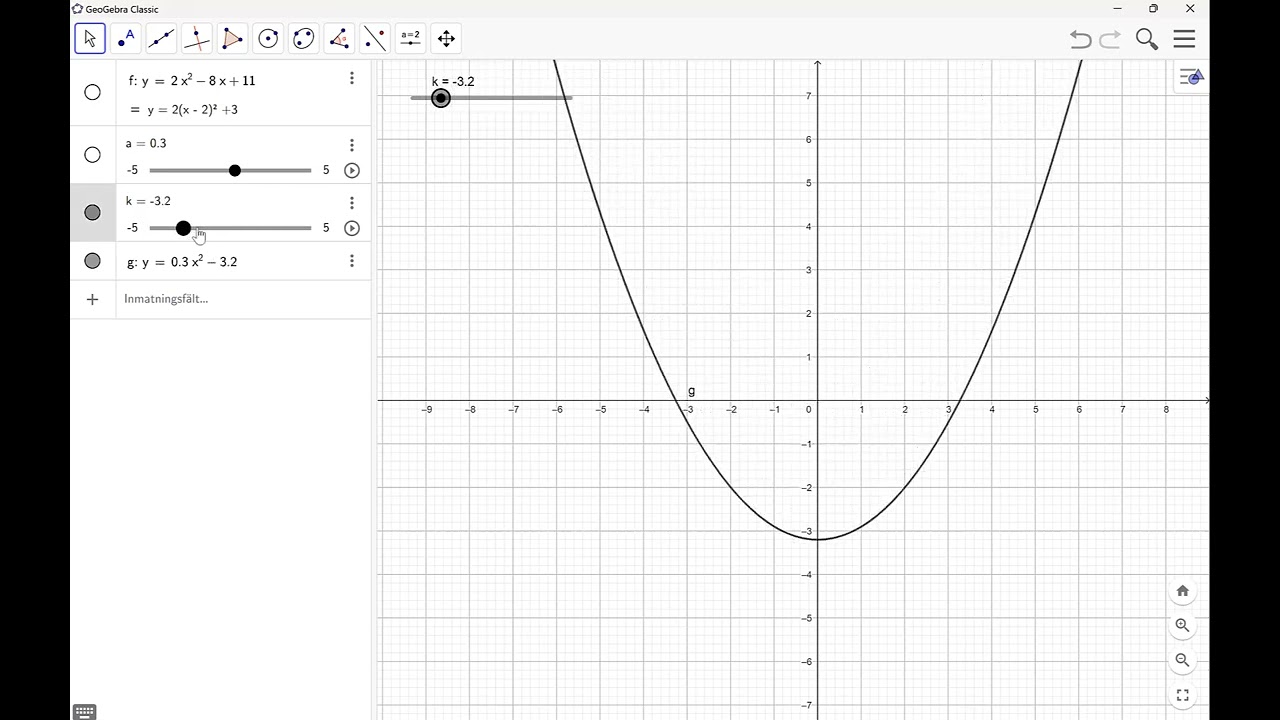Select the Move Graphics View tool
The height and width of the screenshot is (720, 1280).
point(446,39)
